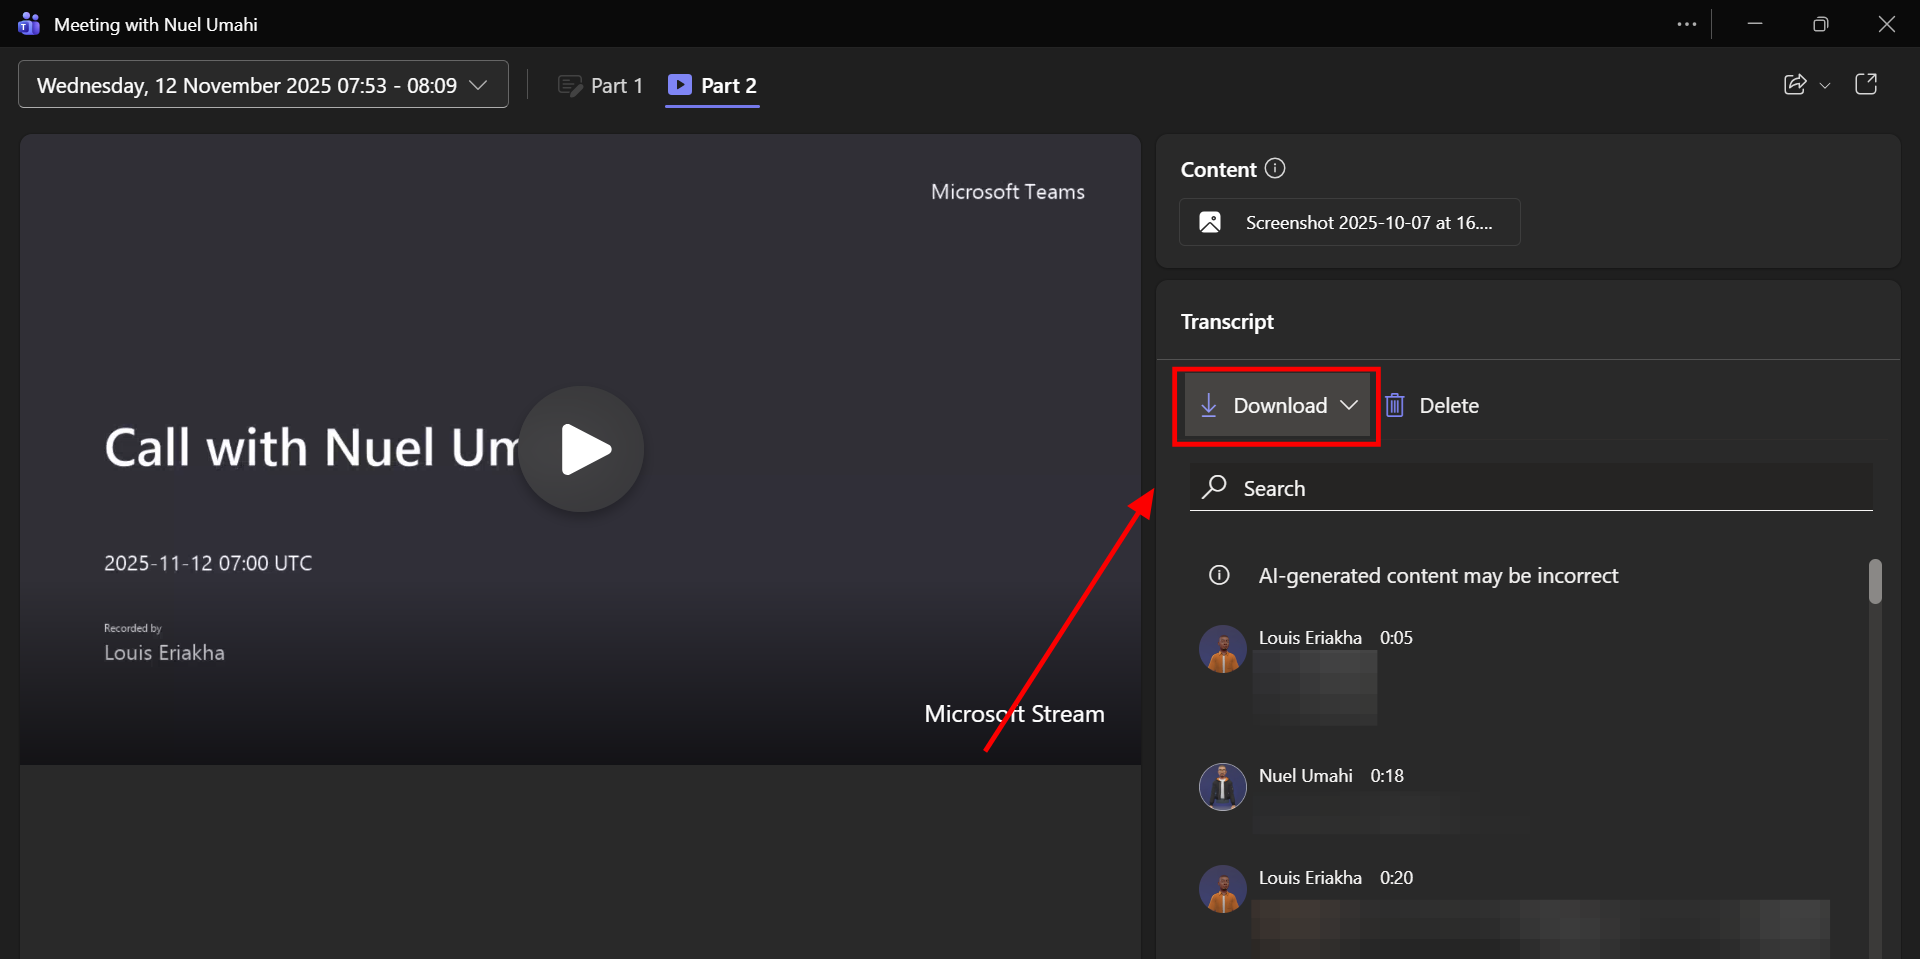Click Louis Eriakha avatar at 0:20
This screenshot has width=1920, height=959.
click(1223, 889)
